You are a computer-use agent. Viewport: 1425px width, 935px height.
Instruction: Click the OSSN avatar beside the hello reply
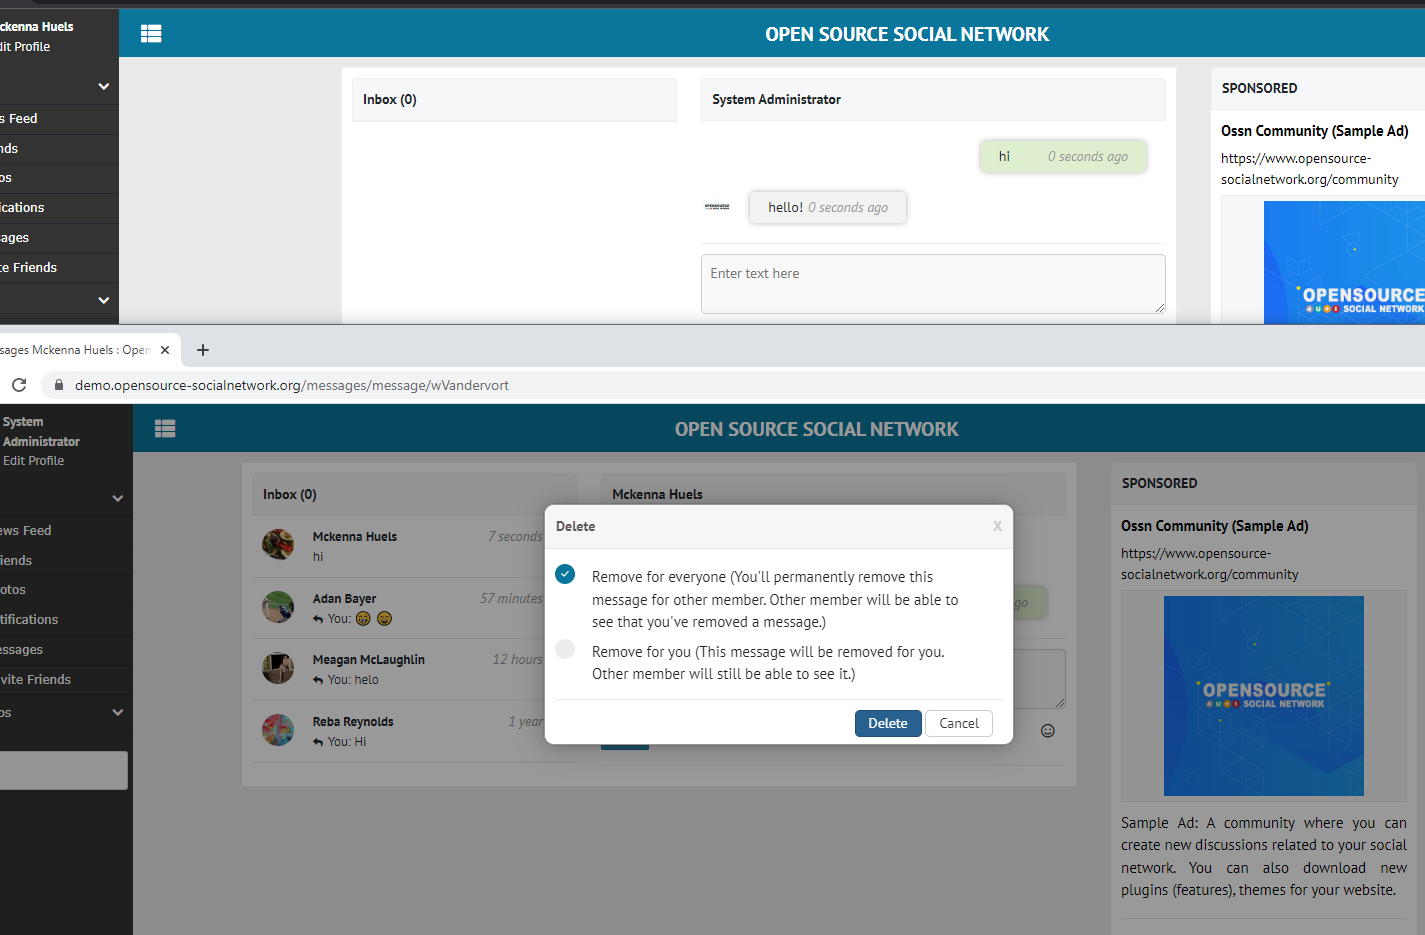[x=718, y=206]
